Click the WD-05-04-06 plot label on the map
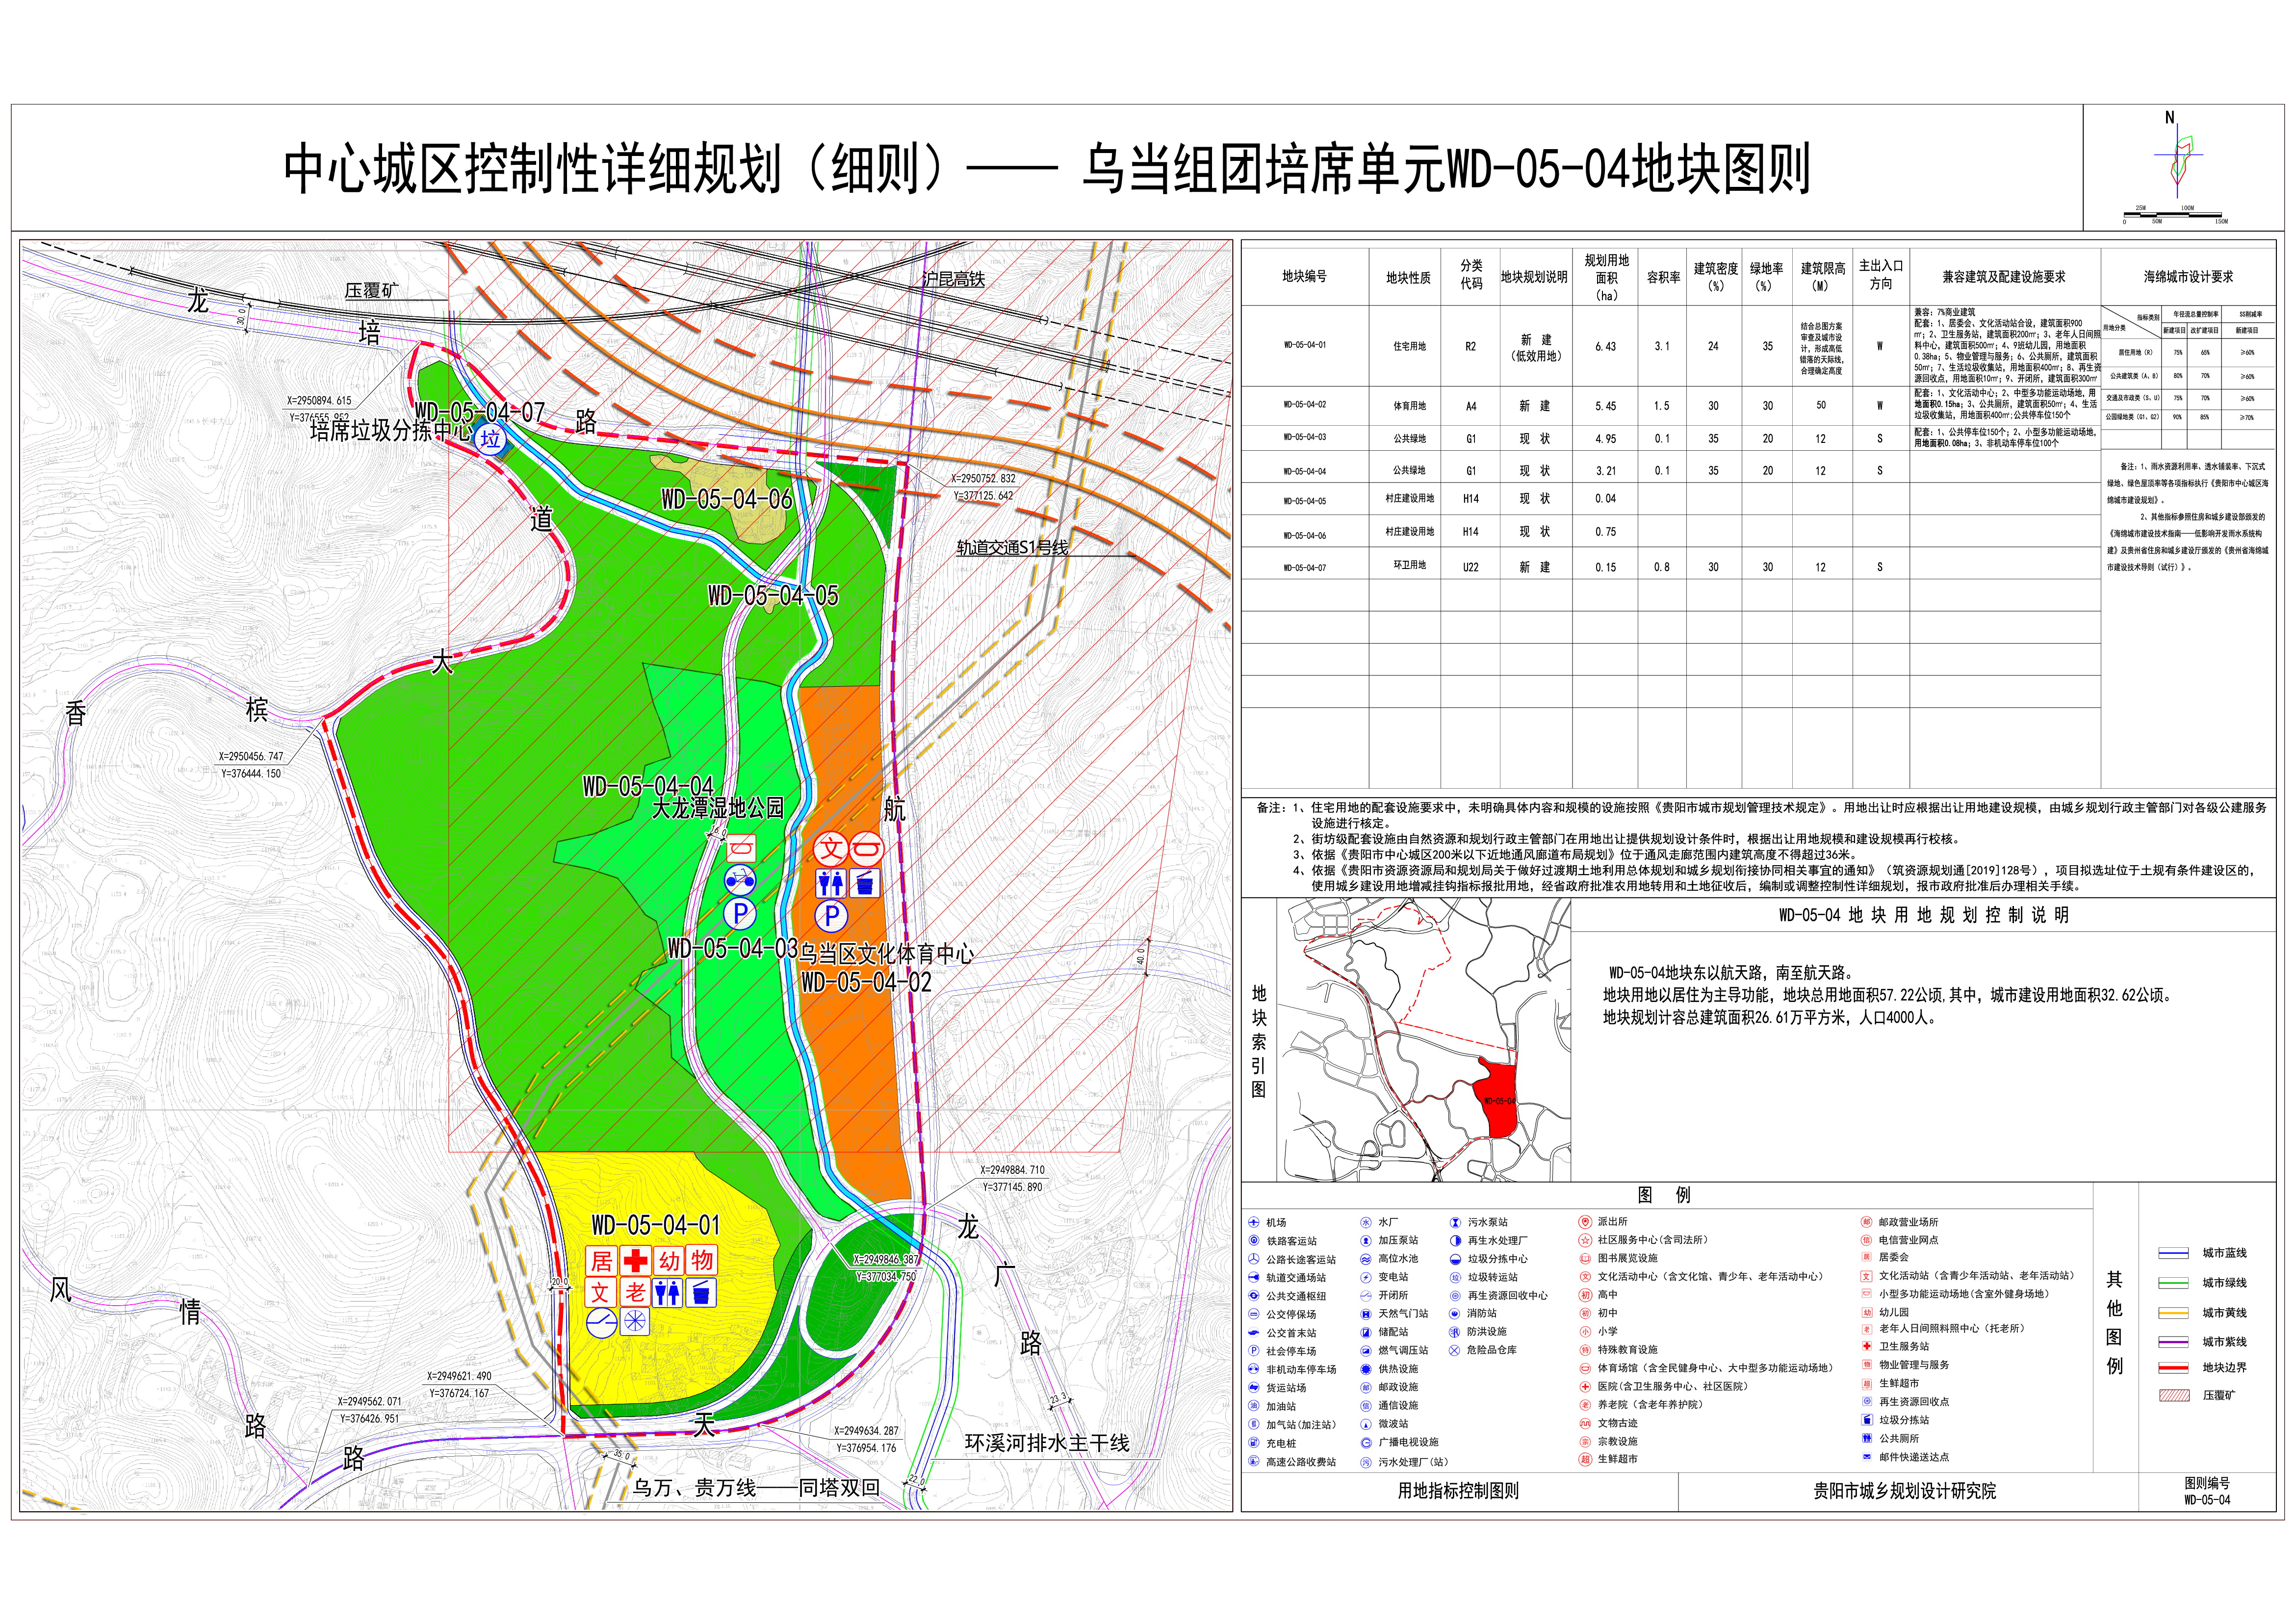 click(727, 499)
